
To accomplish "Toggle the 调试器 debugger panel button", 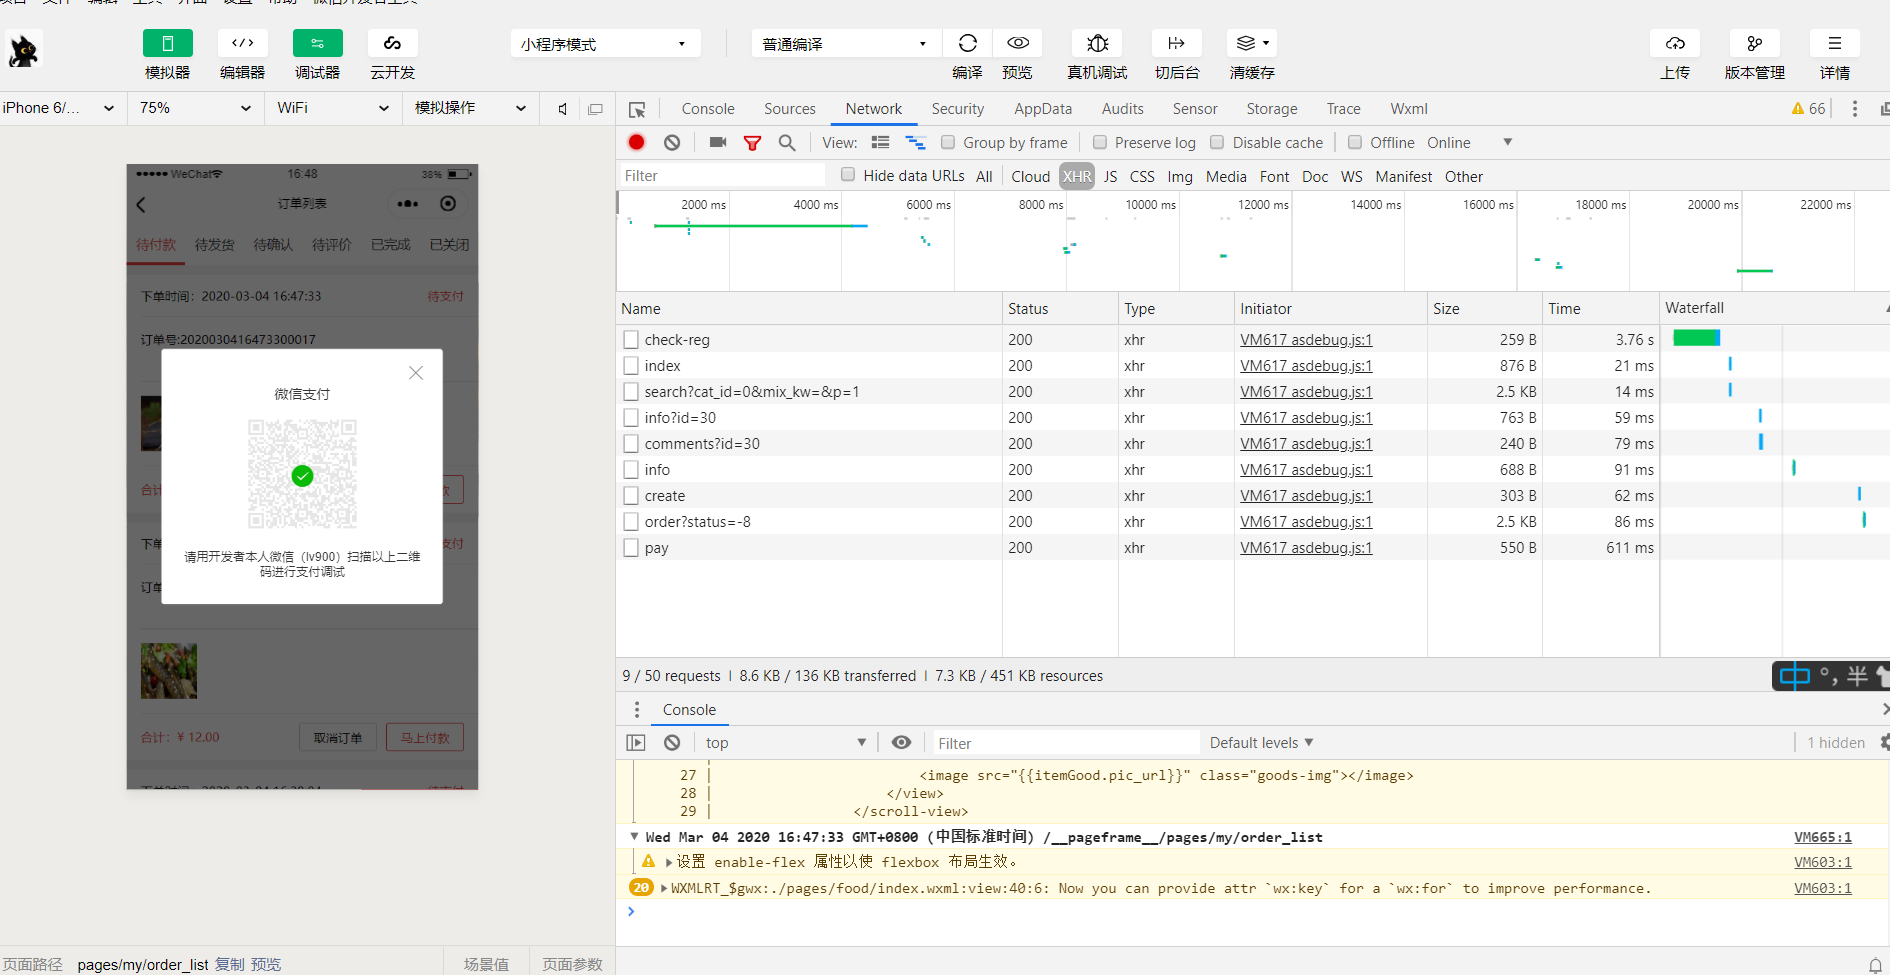I will (x=317, y=43).
